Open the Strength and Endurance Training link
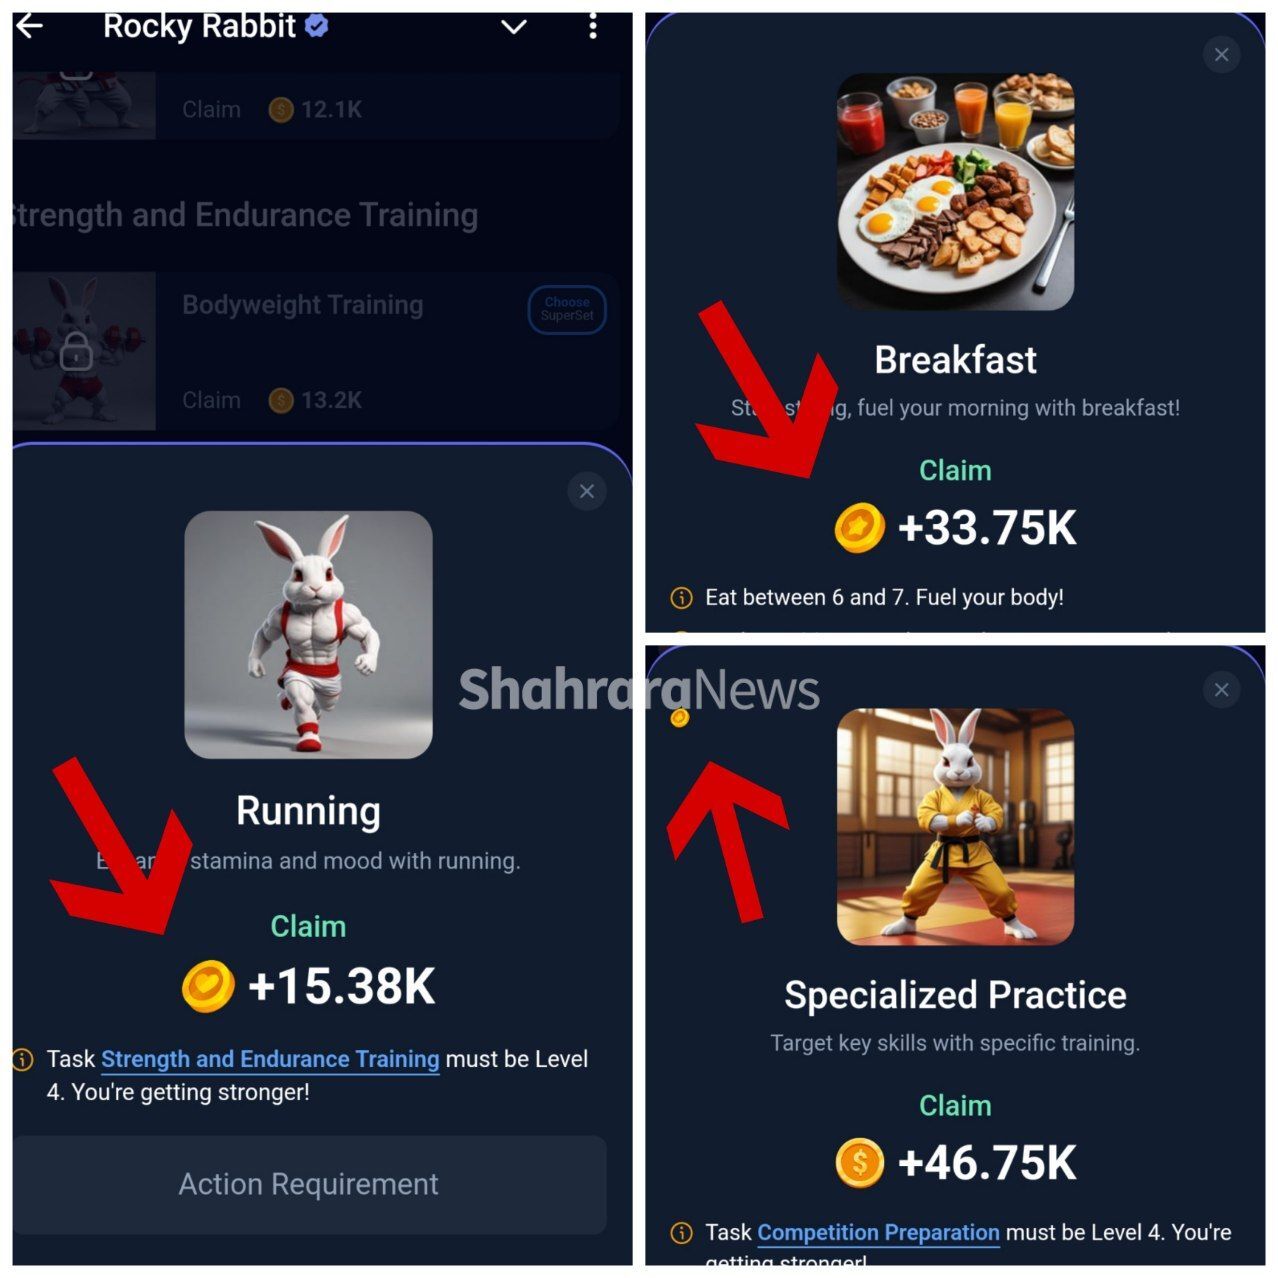The width and height of the screenshot is (1278, 1278). [x=270, y=1059]
